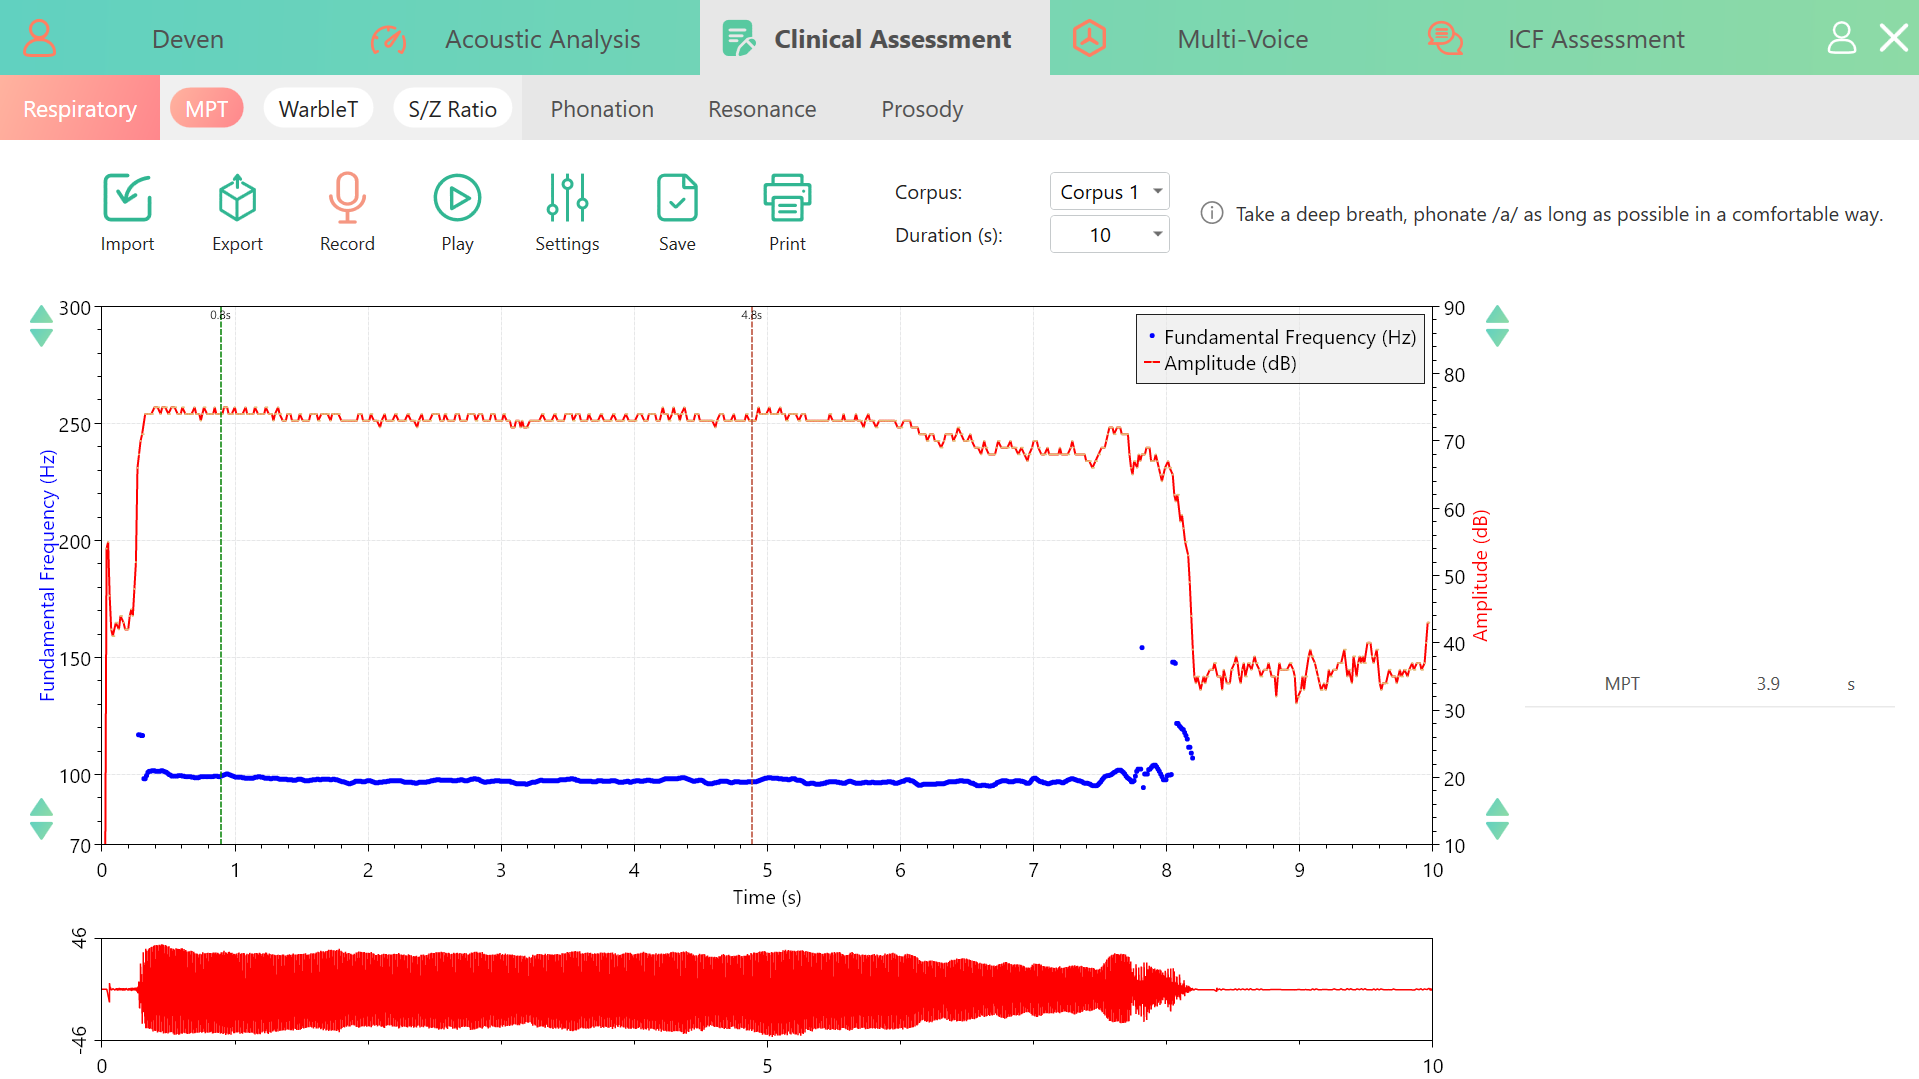Open the Prosody section

click(x=922, y=108)
